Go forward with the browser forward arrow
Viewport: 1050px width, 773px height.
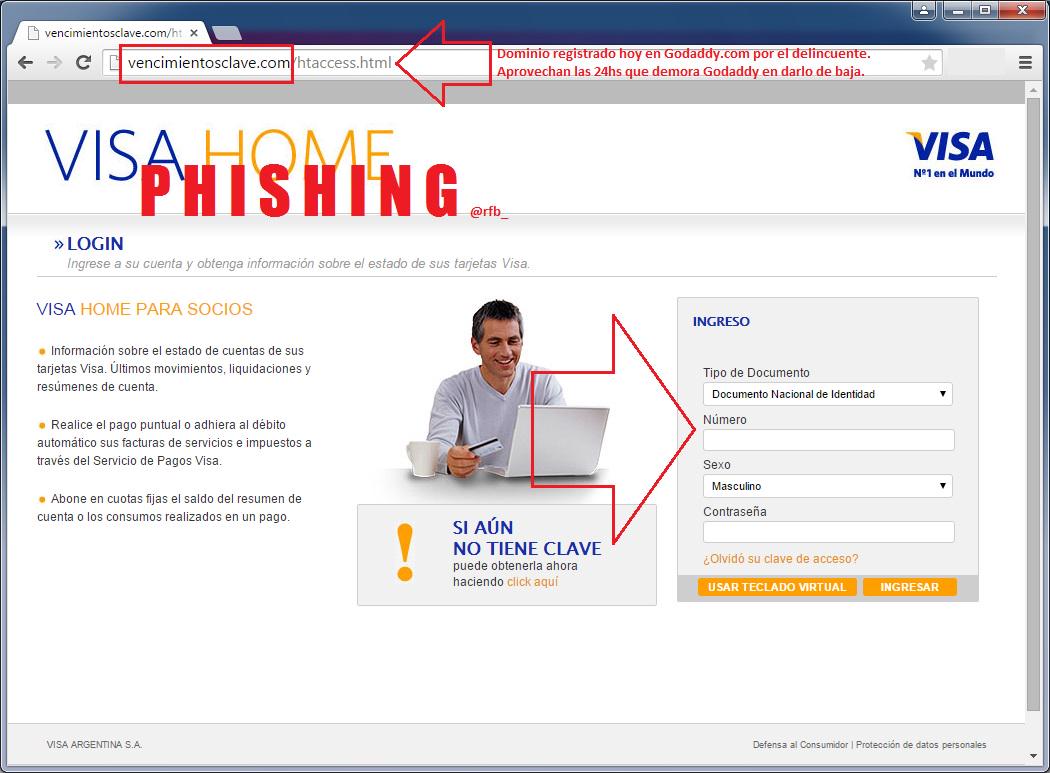54,63
